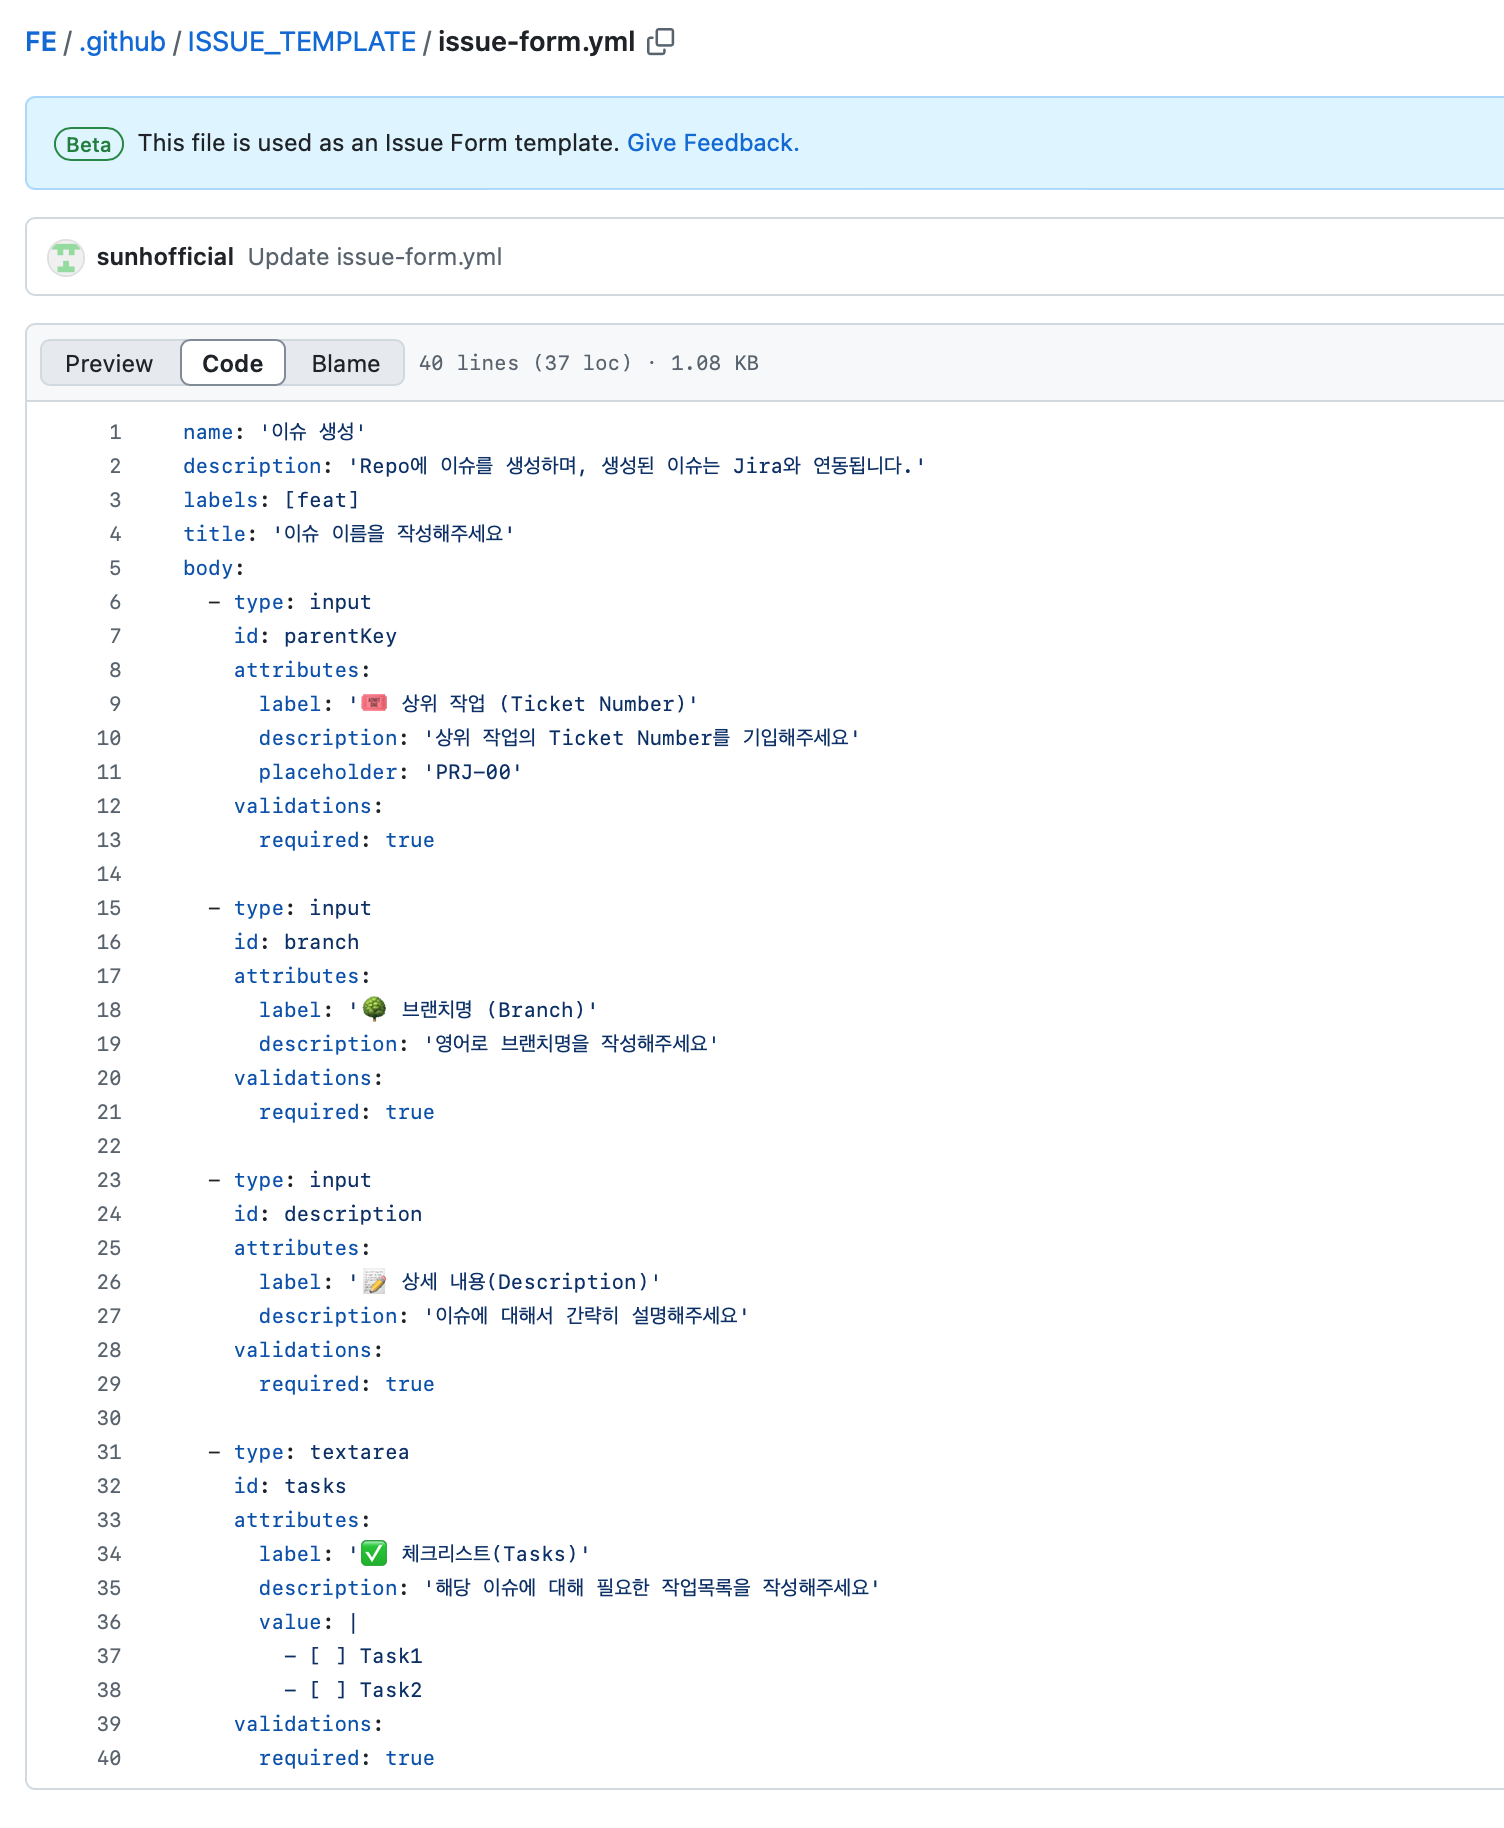Go to the .github folder breadcrumb
This screenshot has height=1828, width=1504.
click(x=122, y=42)
